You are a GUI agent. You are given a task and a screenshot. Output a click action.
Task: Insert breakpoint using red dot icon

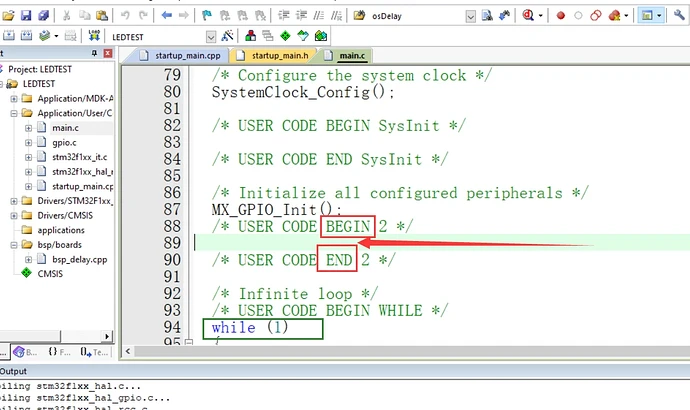point(561,15)
